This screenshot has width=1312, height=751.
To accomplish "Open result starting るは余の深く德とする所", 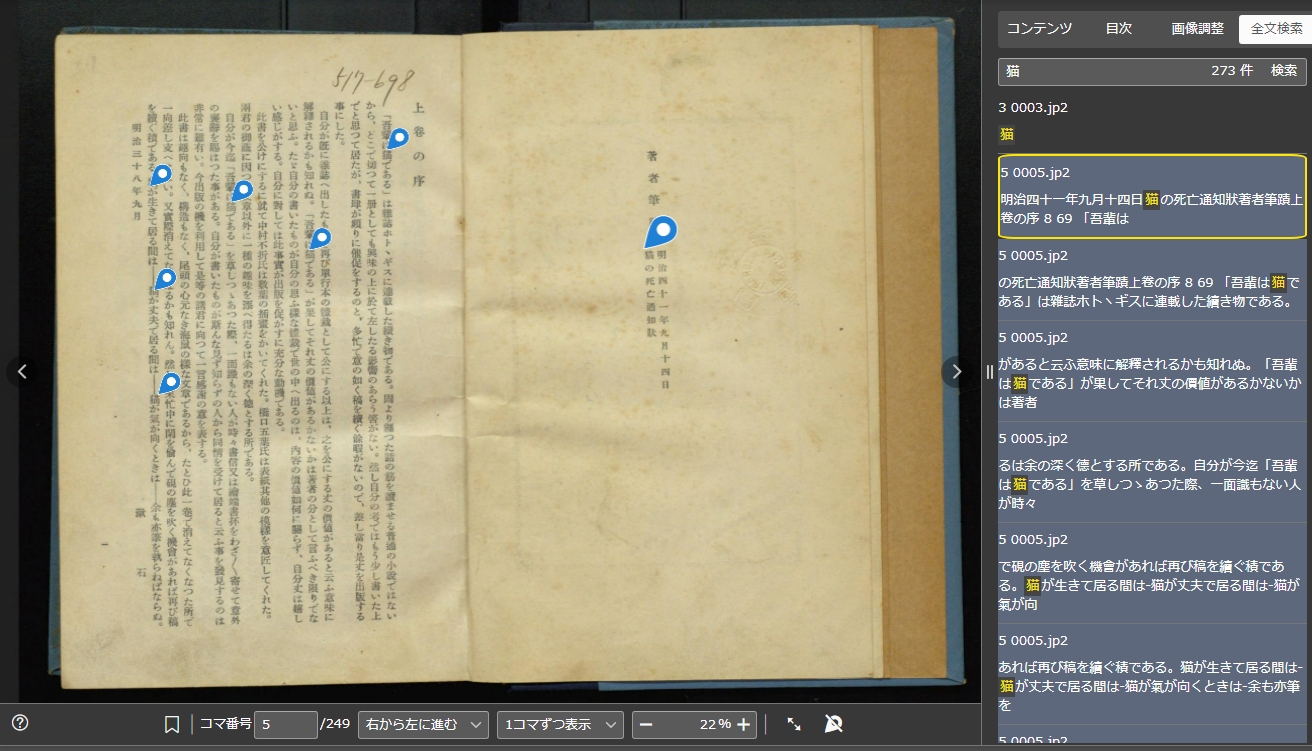I will click(x=1152, y=472).
